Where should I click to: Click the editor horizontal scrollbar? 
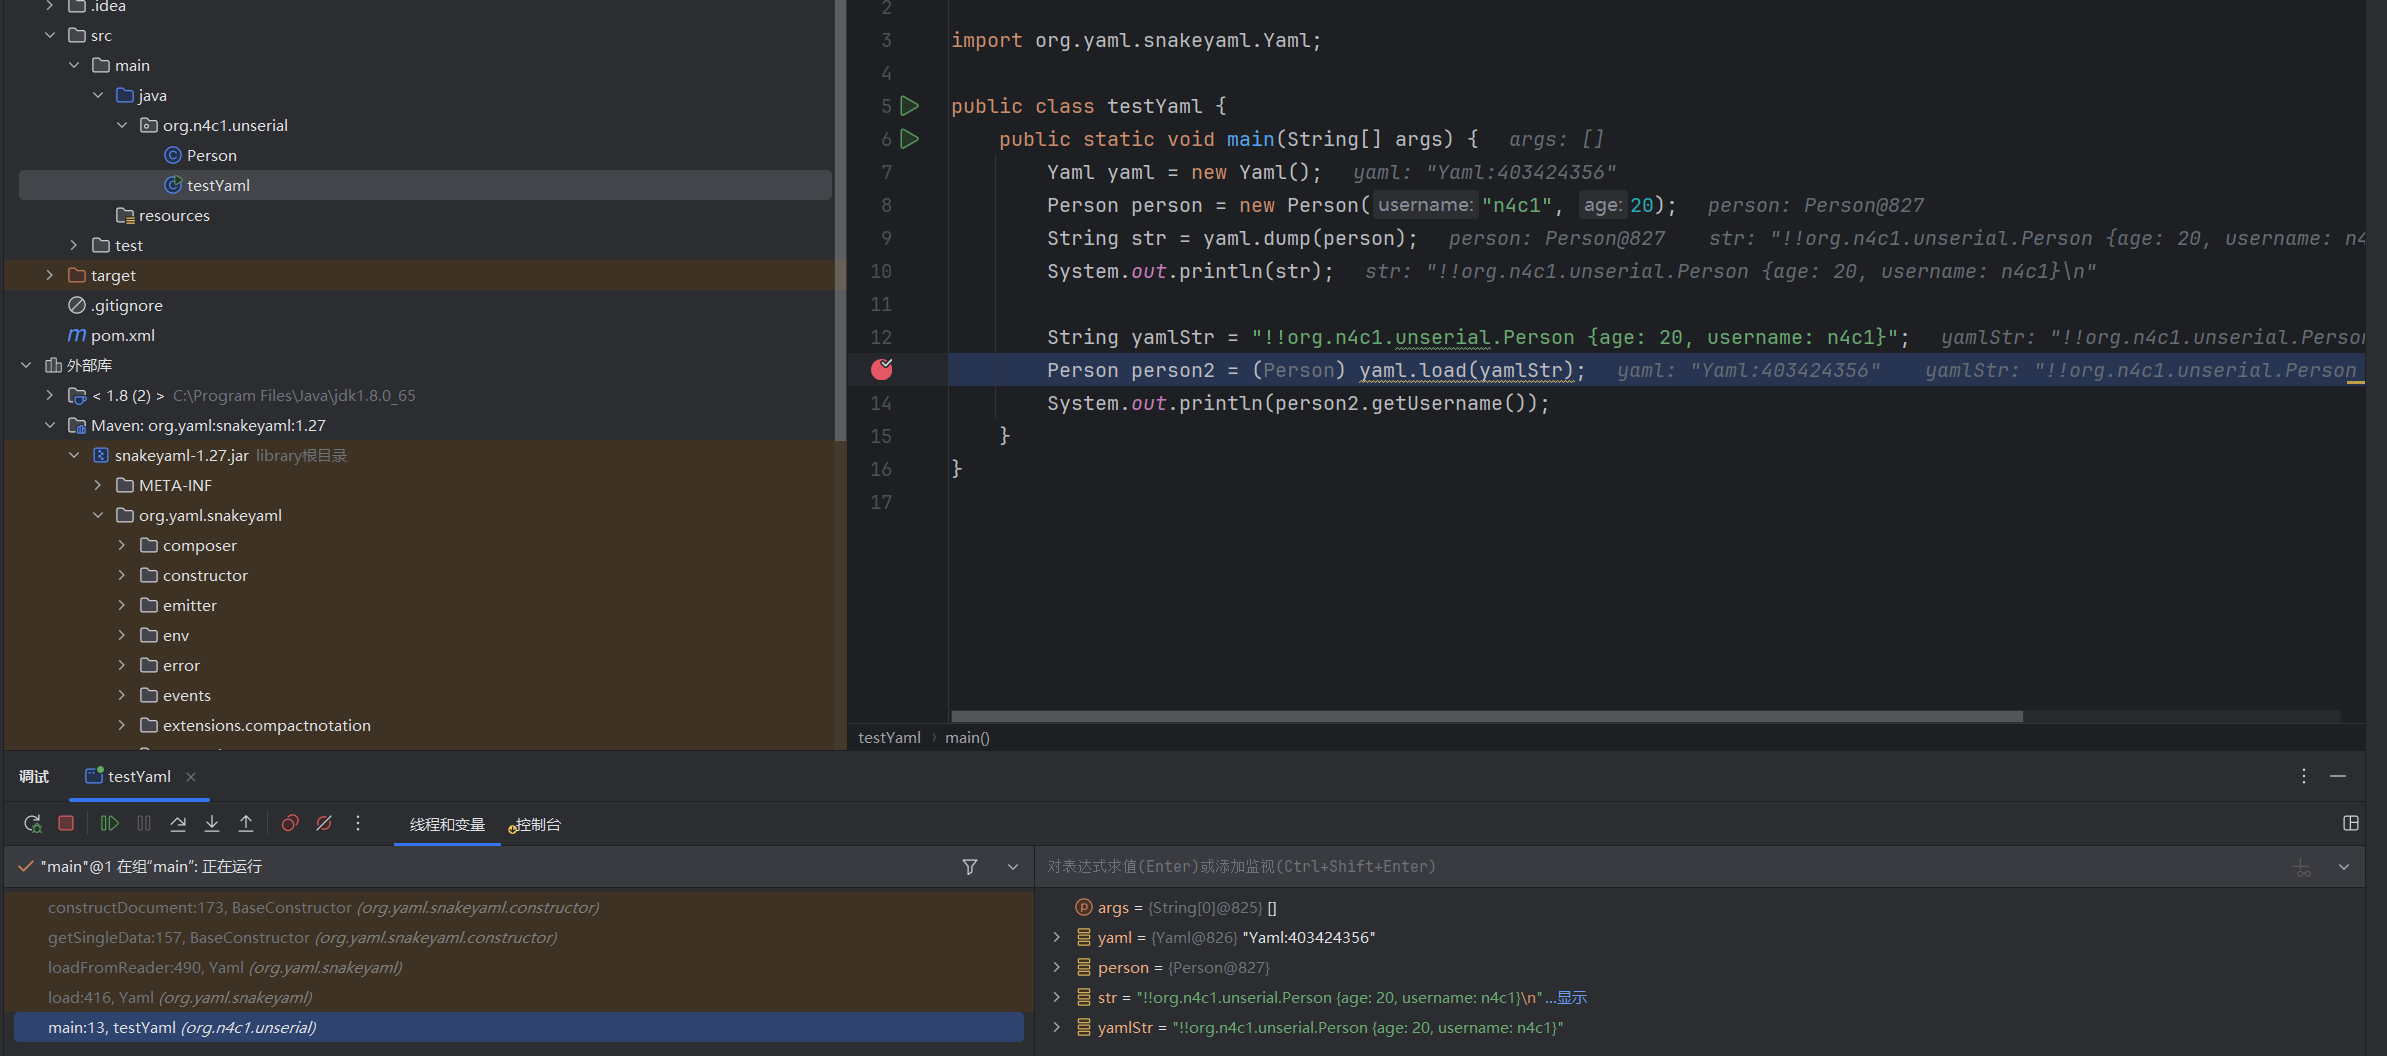[1486, 716]
